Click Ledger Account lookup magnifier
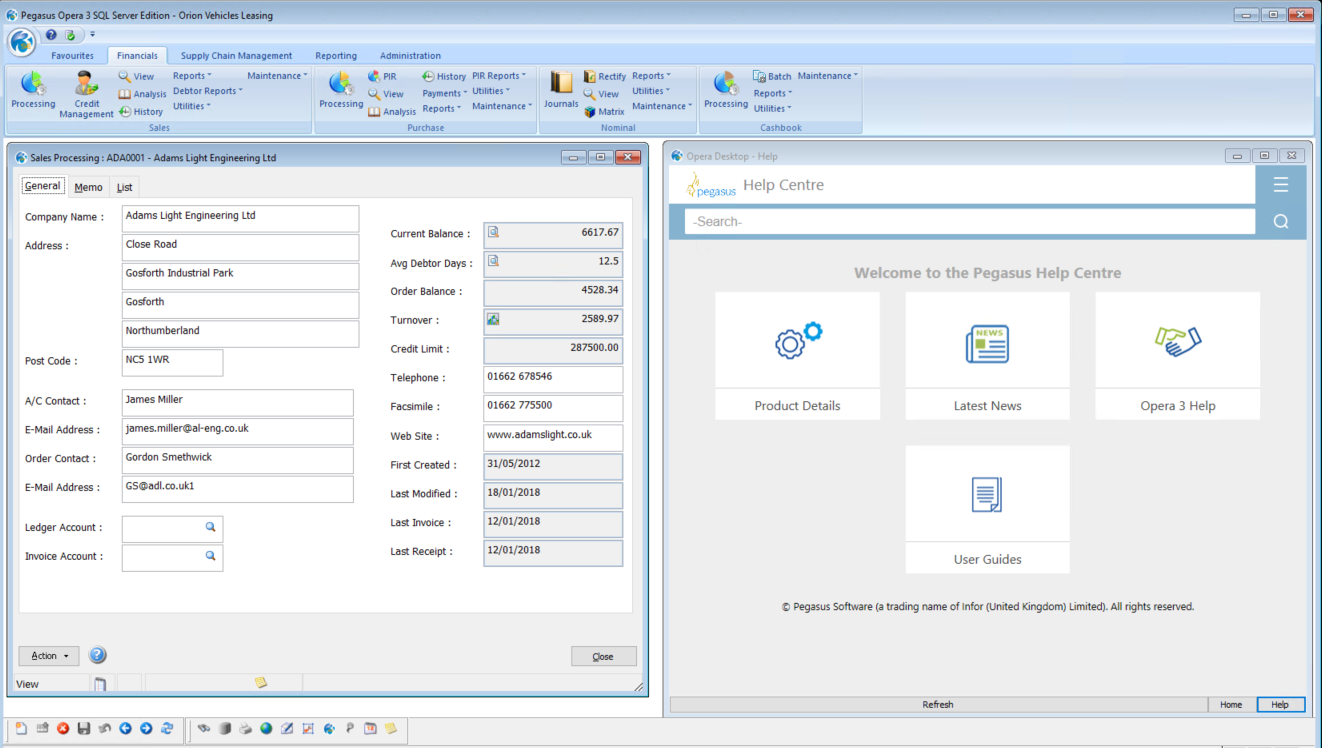 [210, 527]
